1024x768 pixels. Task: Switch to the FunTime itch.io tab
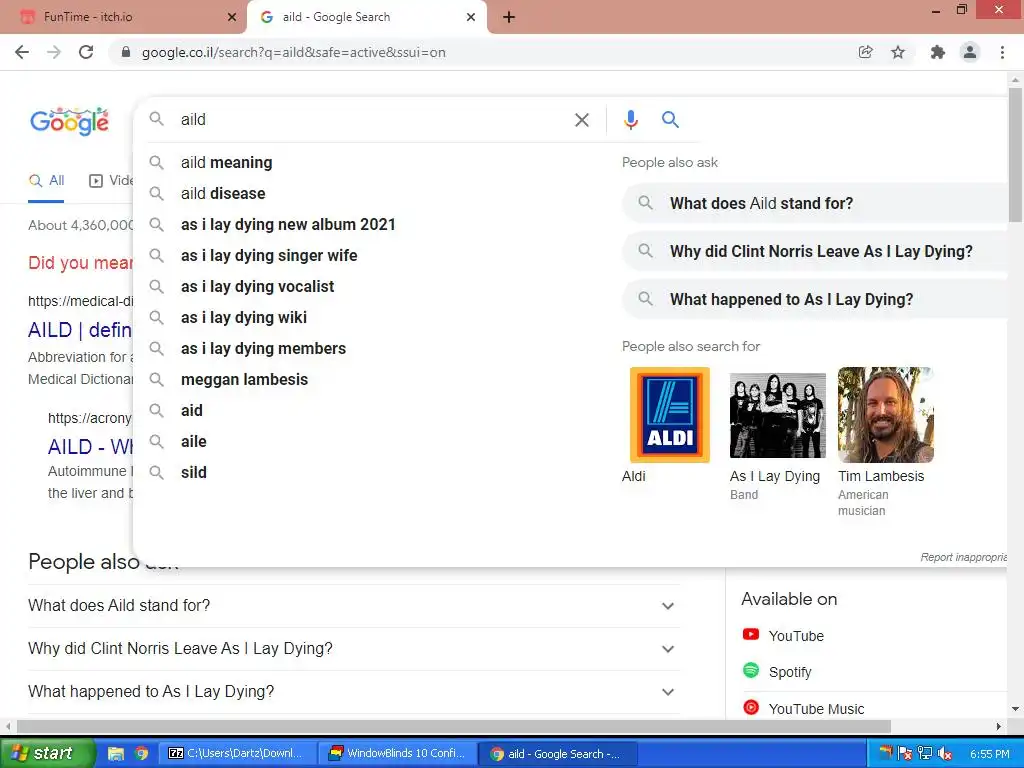click(123, 17)
